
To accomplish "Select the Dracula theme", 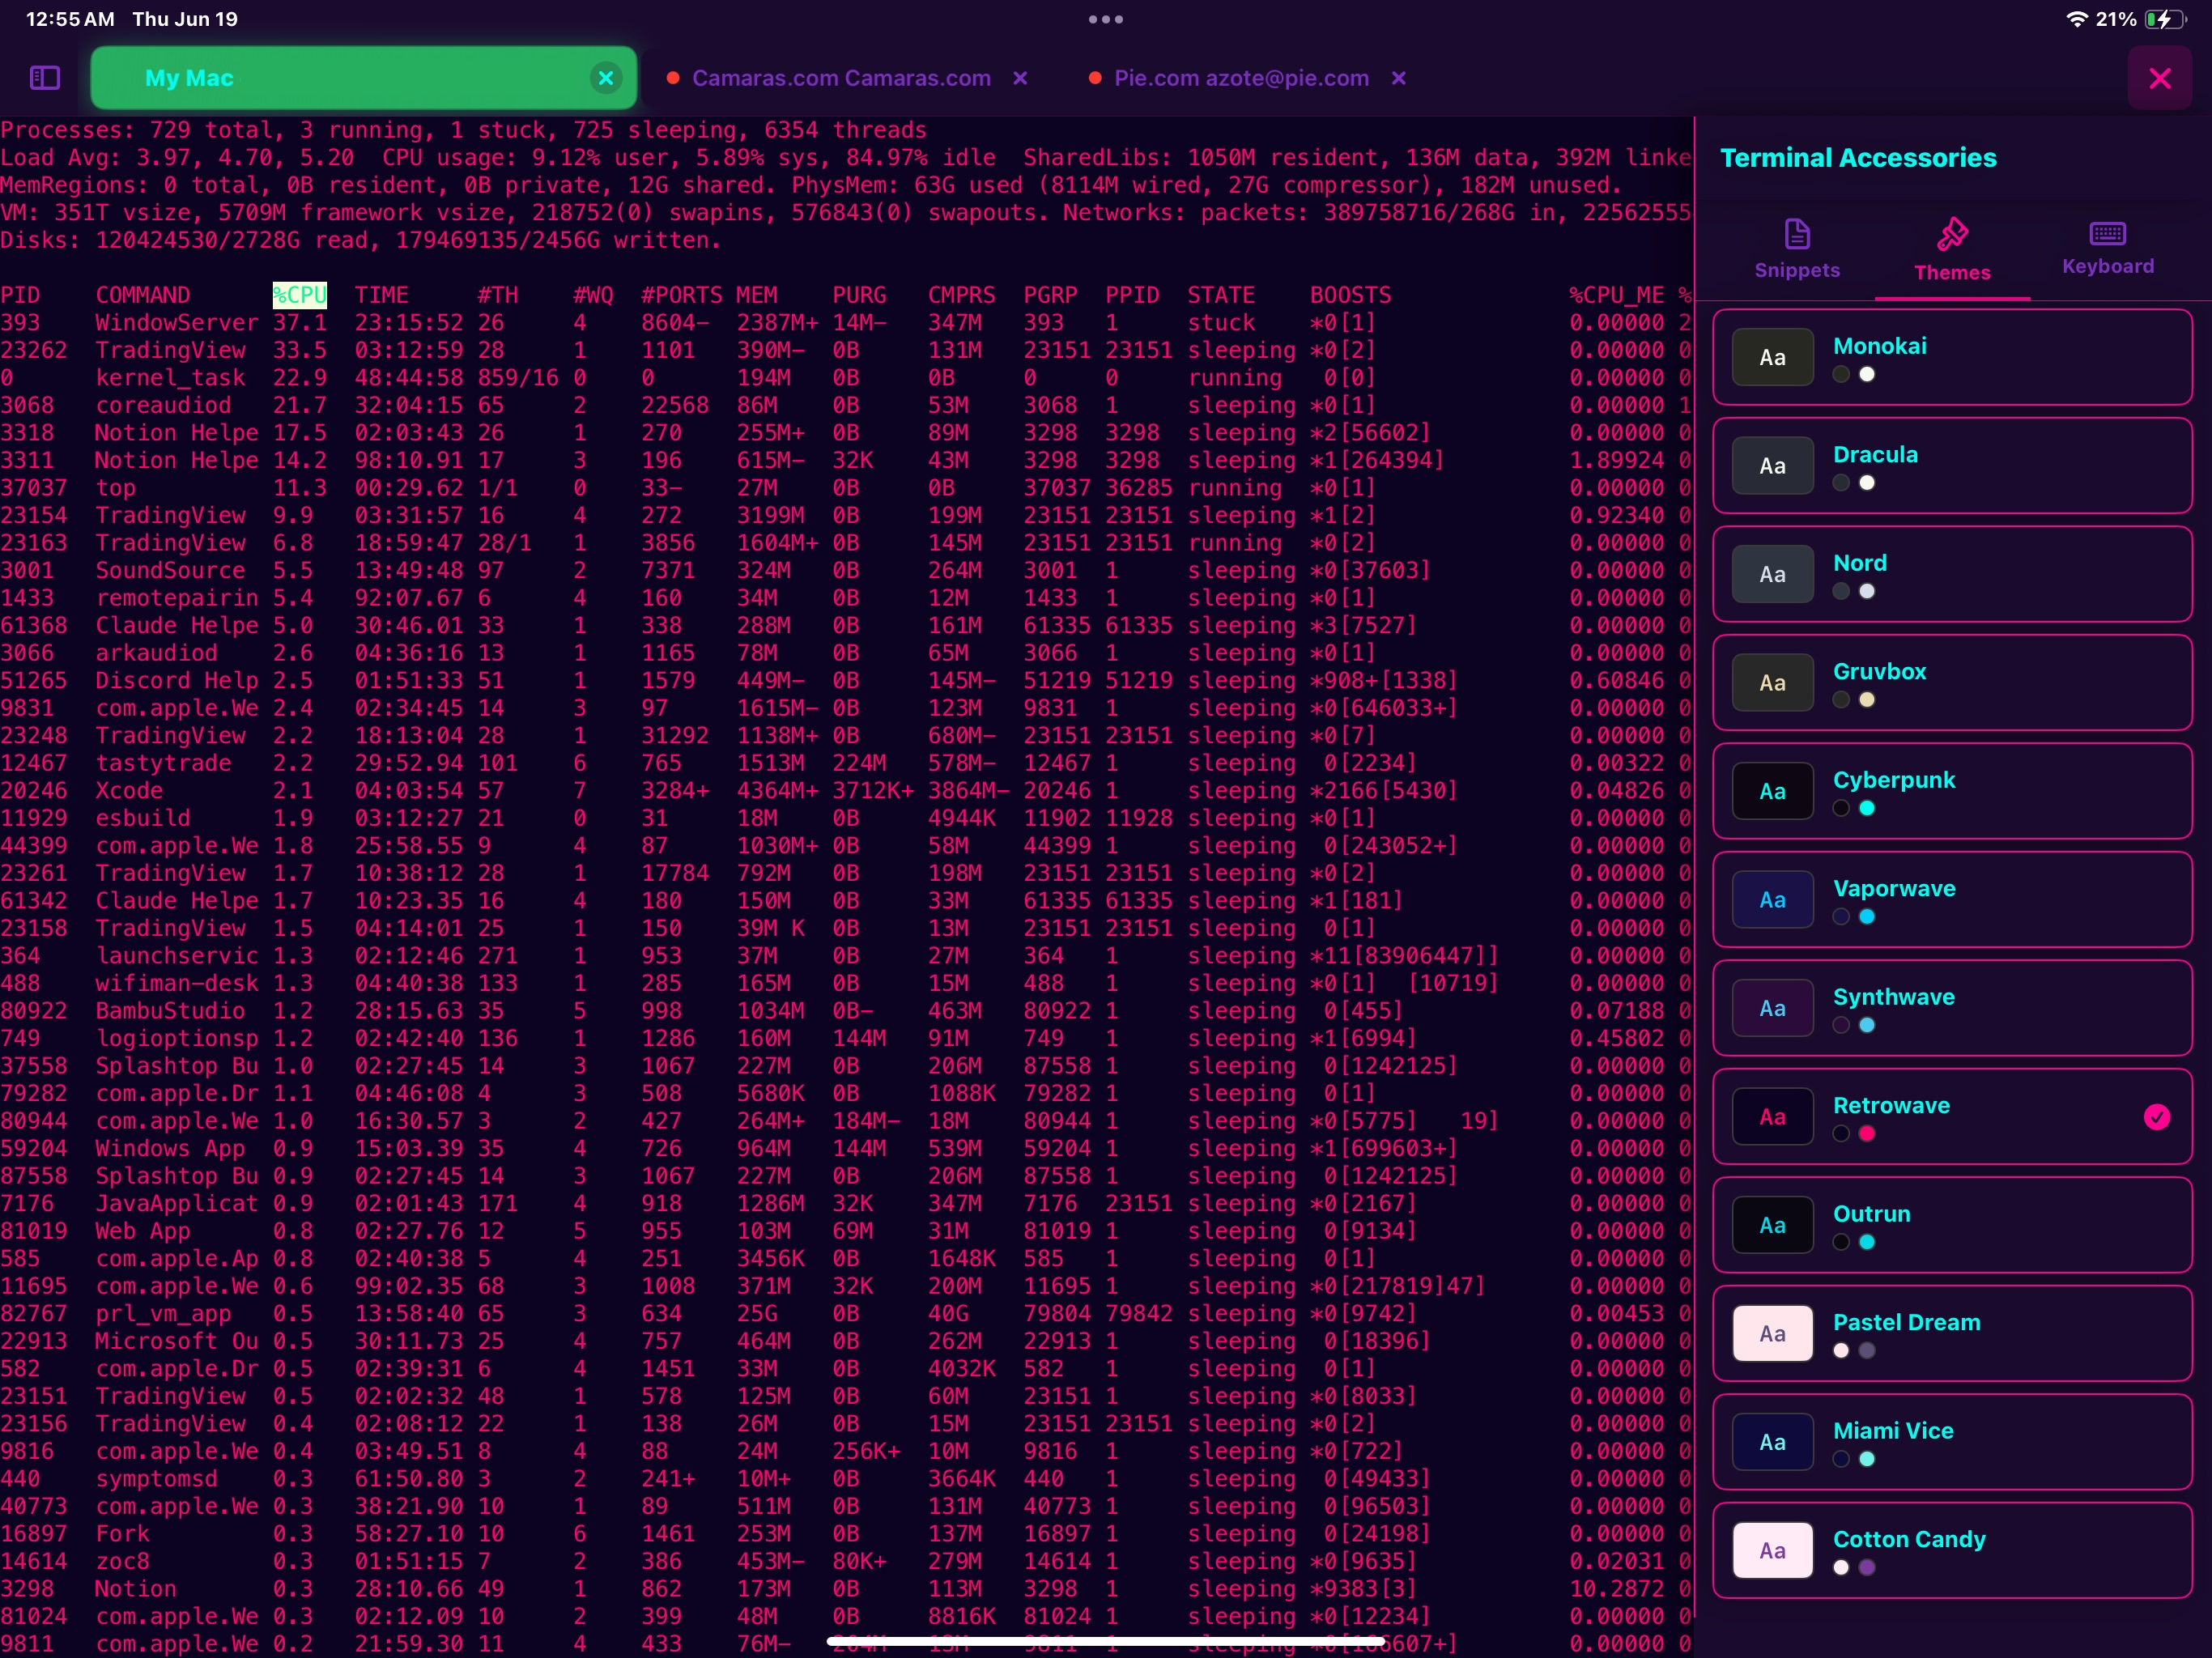I will [1952, 465].
